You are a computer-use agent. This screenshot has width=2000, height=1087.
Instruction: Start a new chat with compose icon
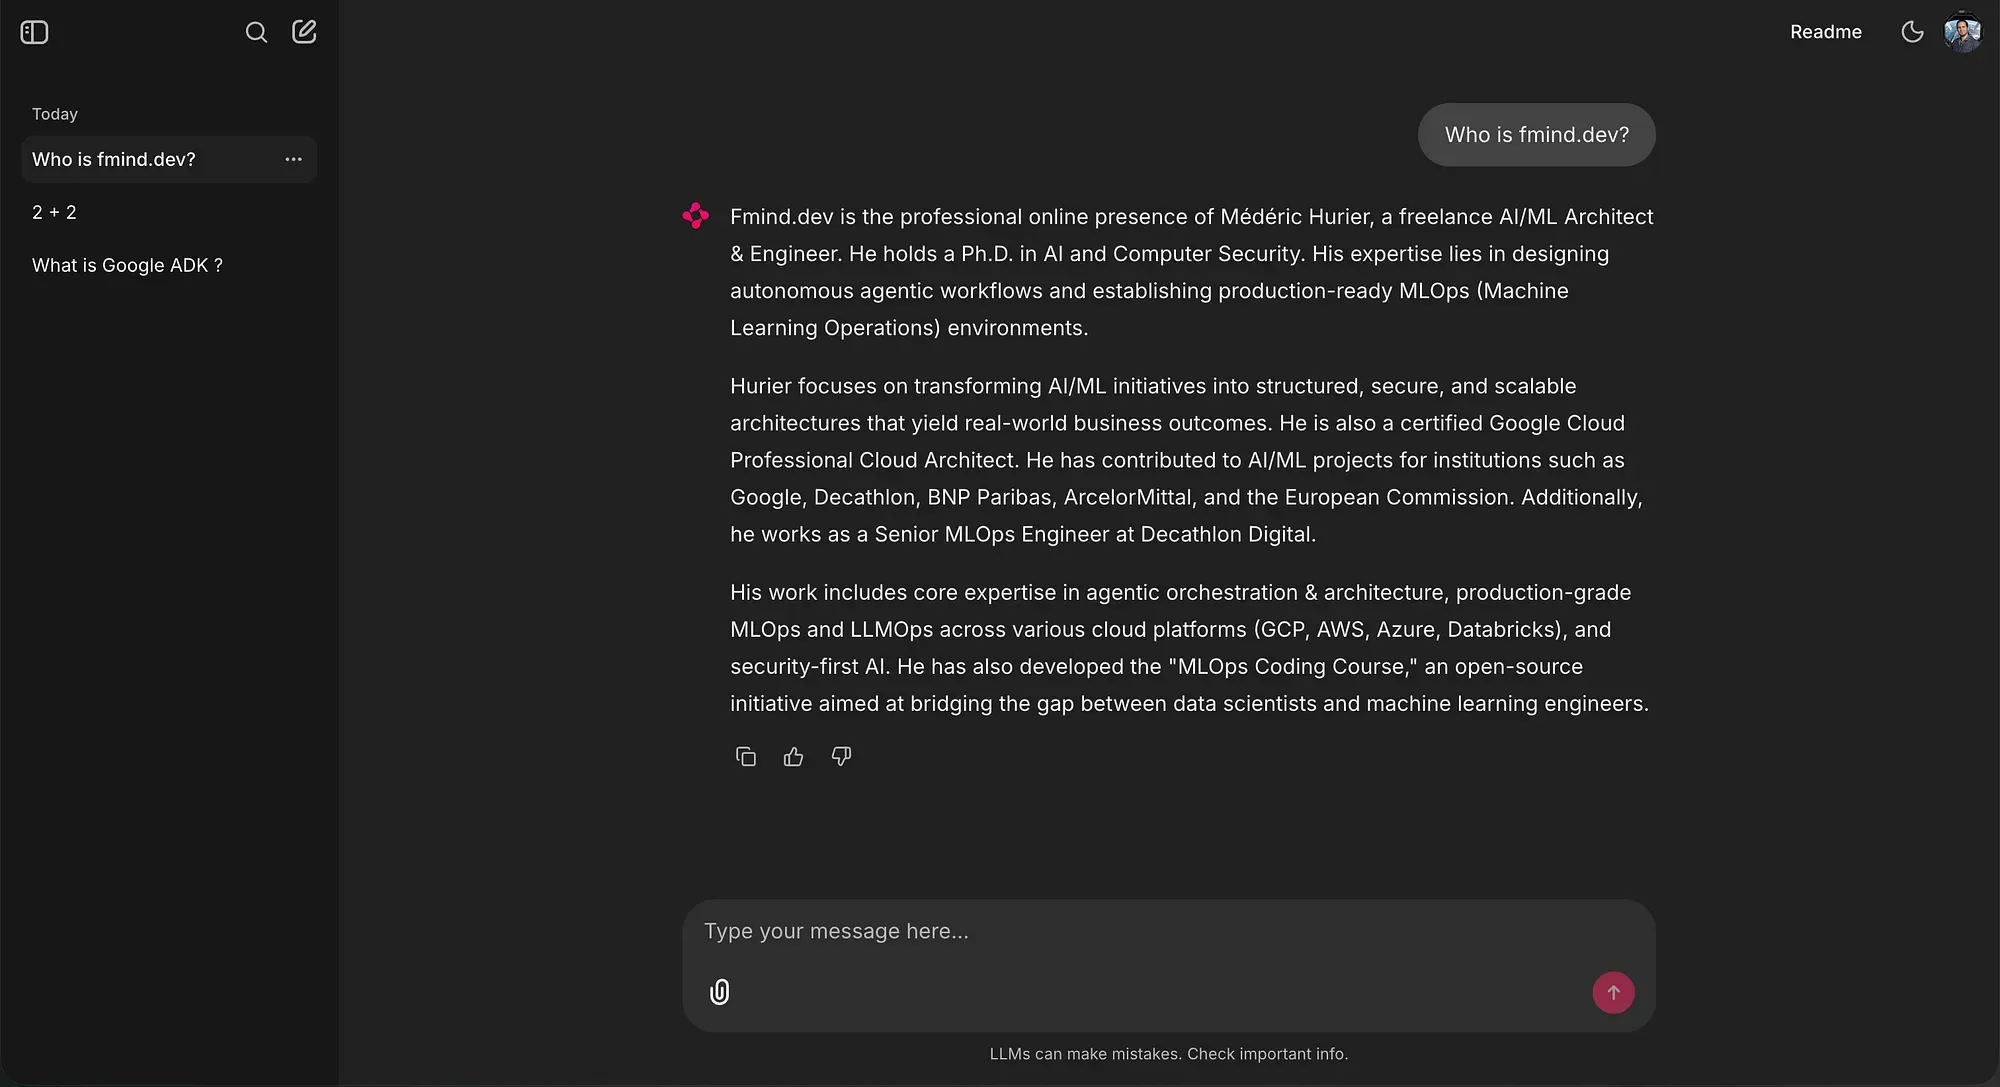(x=303, y=31)
